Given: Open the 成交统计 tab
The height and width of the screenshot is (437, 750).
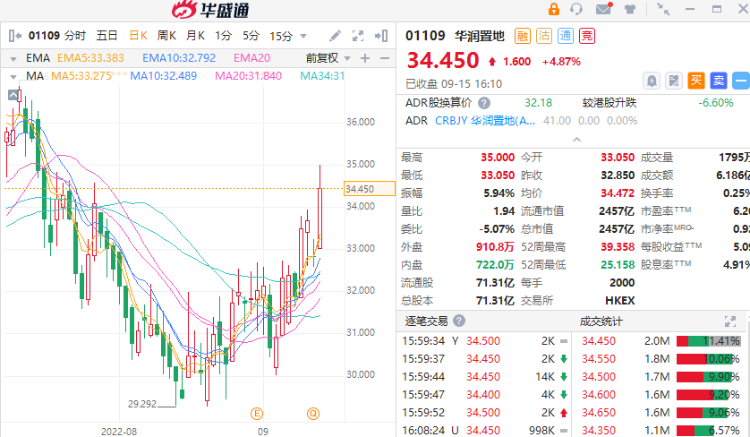Looking at the screenshot, I should tap(601, 321).
